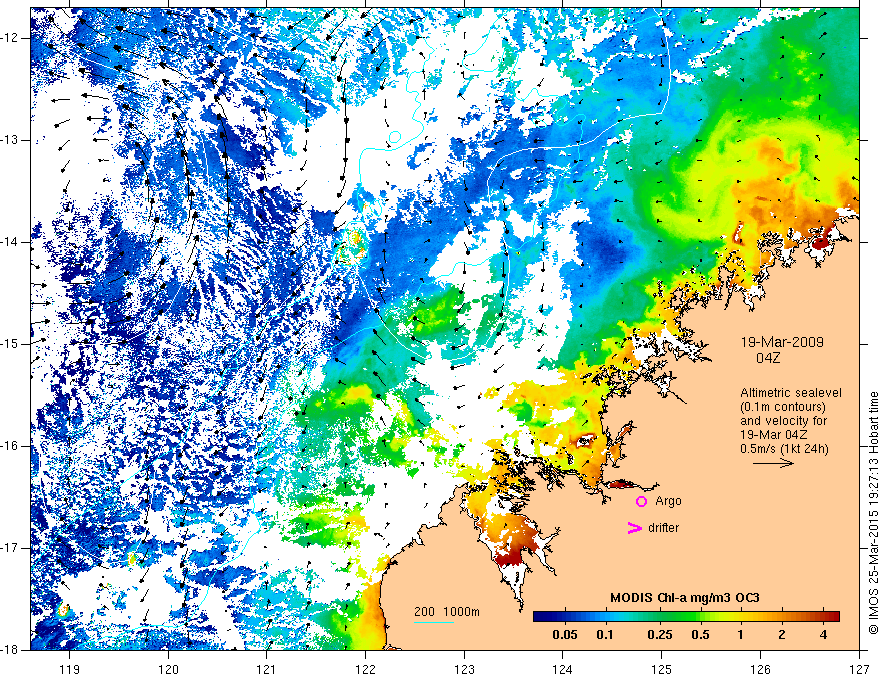Screen dimensions: 880x680
Task: Click the colorbar value '0.25'
Action: [x=659, y=635]
